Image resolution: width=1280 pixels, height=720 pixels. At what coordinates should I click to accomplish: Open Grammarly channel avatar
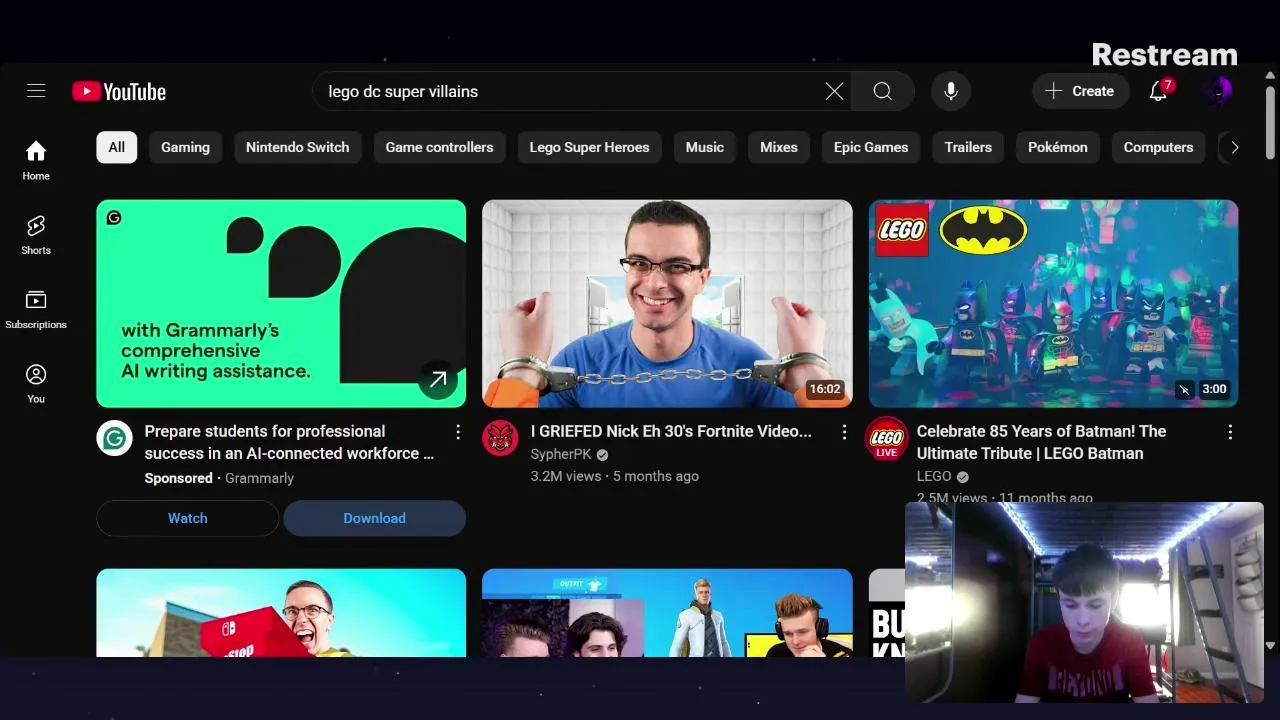point(114,438)
